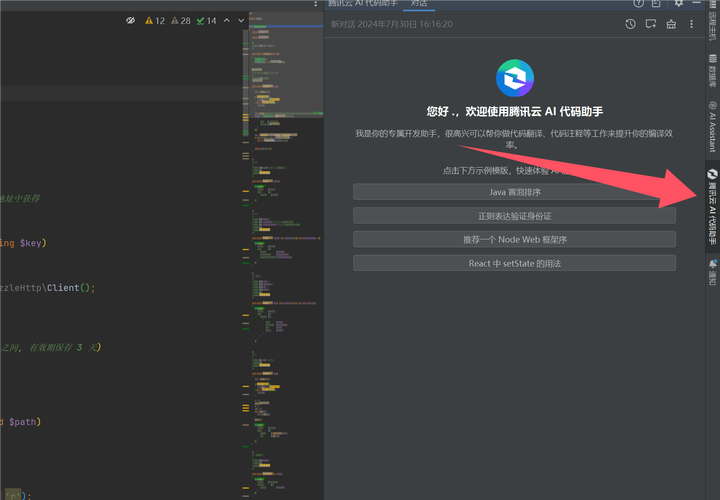Open the assistant panel settings gear

[x=679, y=3]
